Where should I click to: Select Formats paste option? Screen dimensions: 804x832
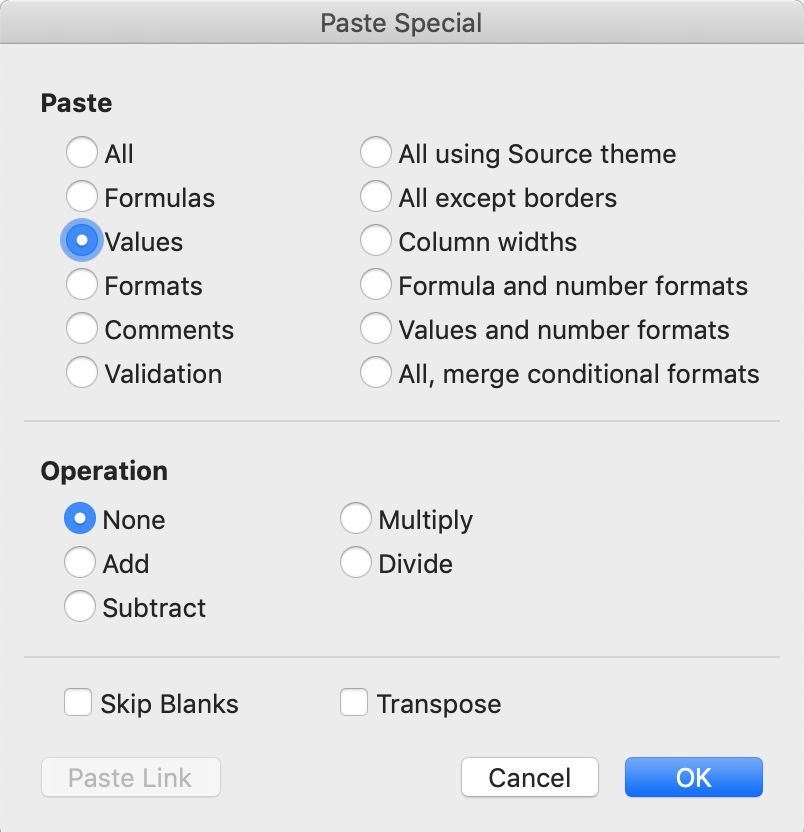click(82, 286)
